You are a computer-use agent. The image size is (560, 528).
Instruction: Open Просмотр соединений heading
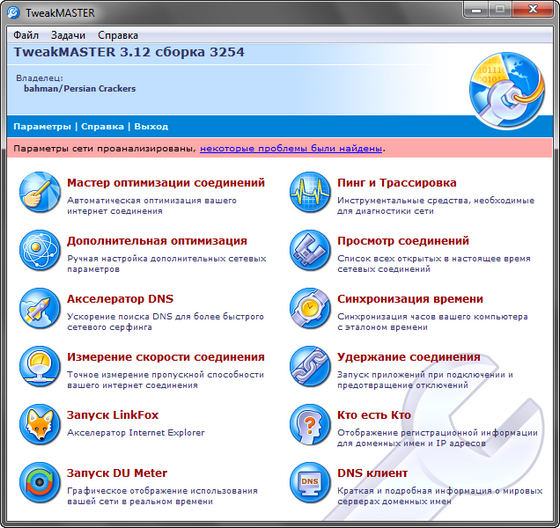403,241
